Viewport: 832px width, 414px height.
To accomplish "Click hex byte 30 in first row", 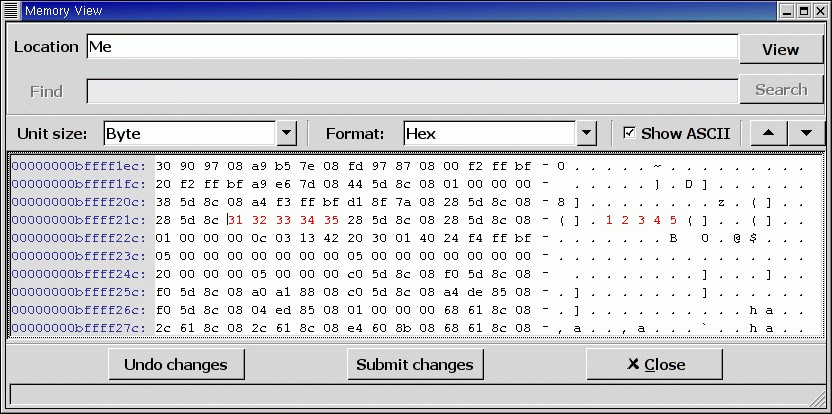I will coord(163,166).
